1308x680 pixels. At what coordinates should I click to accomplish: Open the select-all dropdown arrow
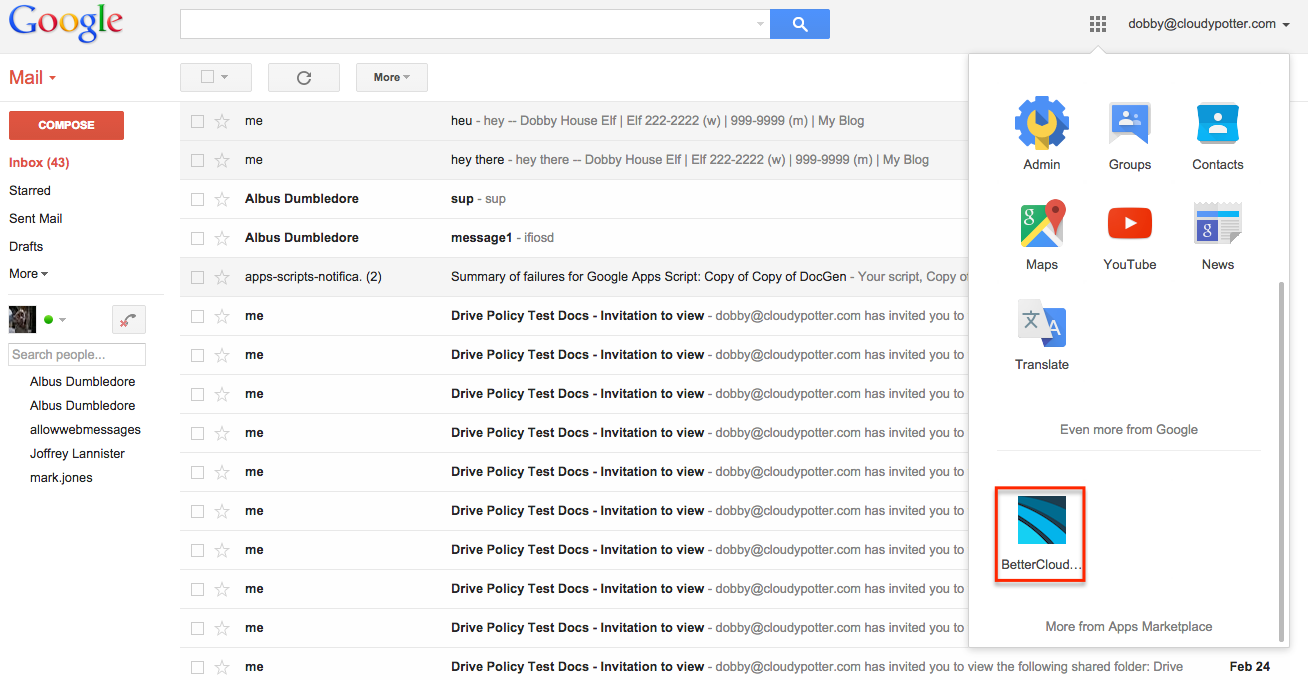tap(225, 77)
